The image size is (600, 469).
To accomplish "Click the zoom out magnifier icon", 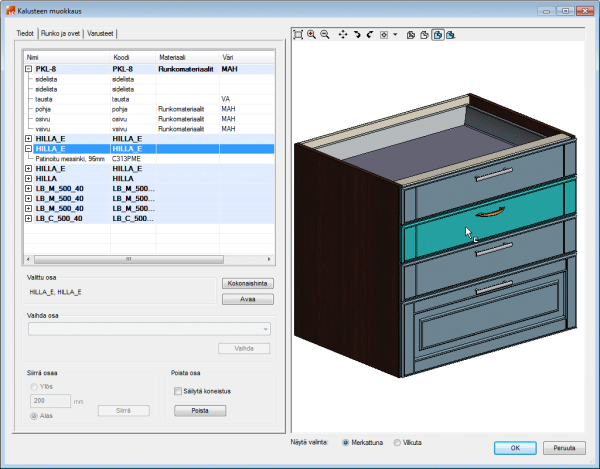I will pos(324,34).
